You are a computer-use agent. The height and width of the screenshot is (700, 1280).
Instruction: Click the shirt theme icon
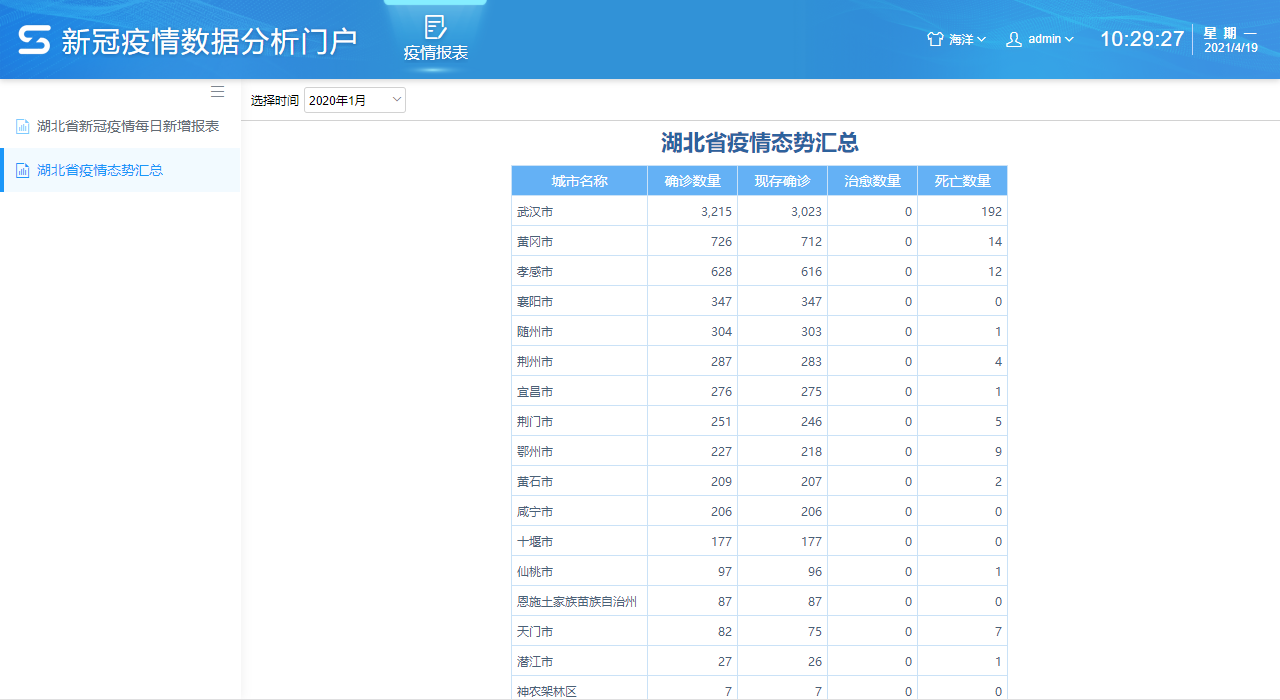[935, 39]
